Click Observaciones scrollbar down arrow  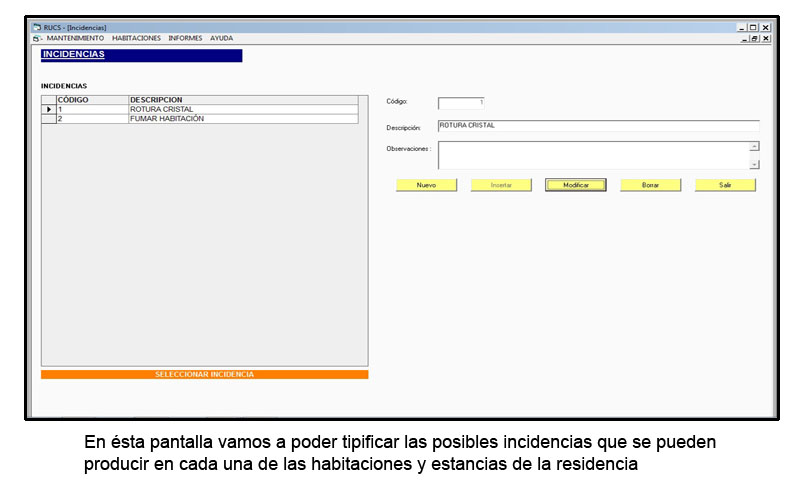coord(754,164)
